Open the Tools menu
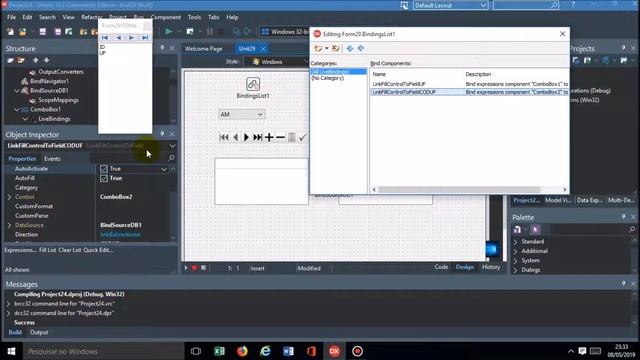 tap(194, 17)
